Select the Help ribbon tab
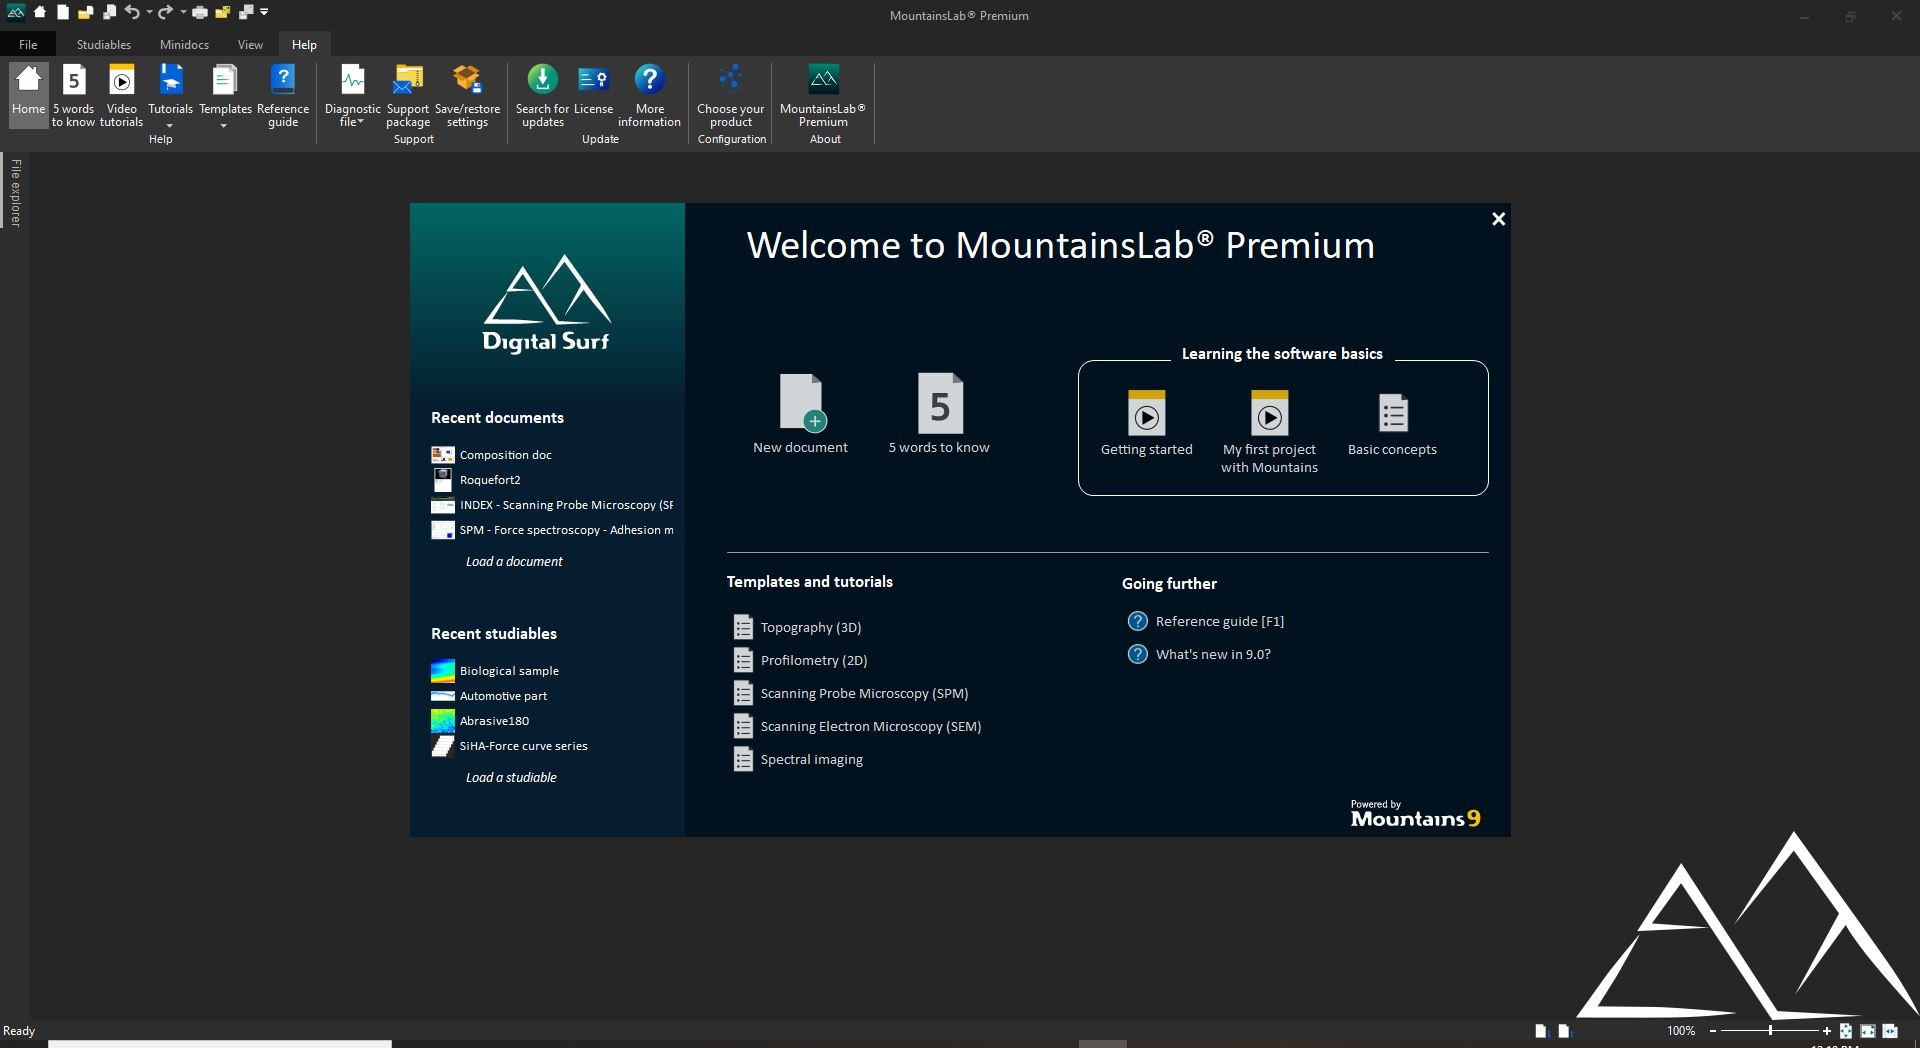Screen dimensions: 1920x1048 (304, 45)
